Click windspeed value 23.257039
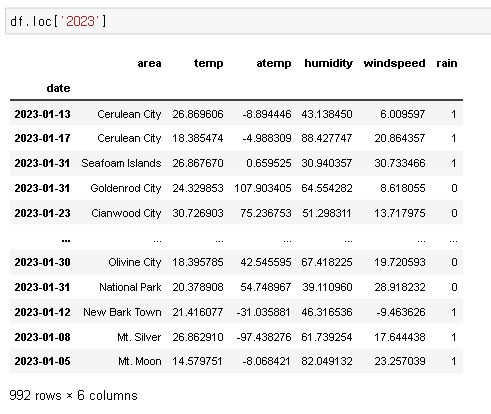The height and width of the screenshot is (414, 491). pyautogui.click(x=400, y=361)
